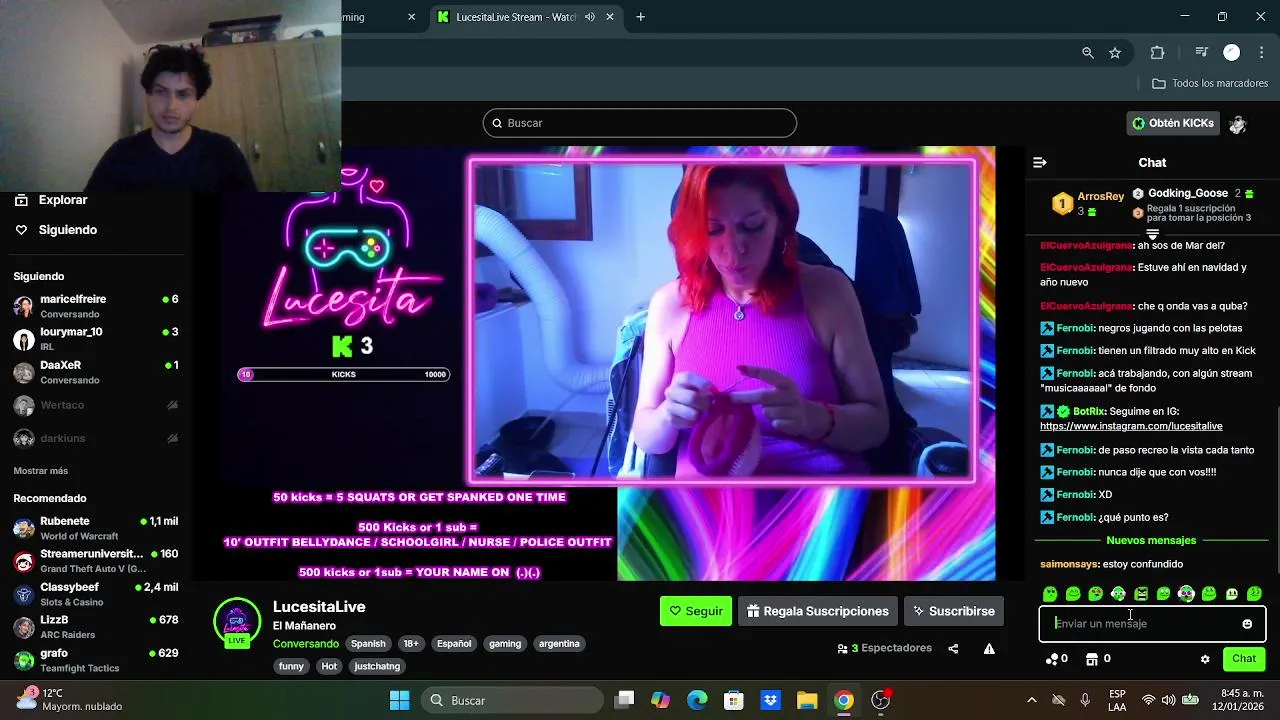Click Nuevos mensajes to jump to latest
The width and height of the screenshot is (1280, 720).
1151,540
